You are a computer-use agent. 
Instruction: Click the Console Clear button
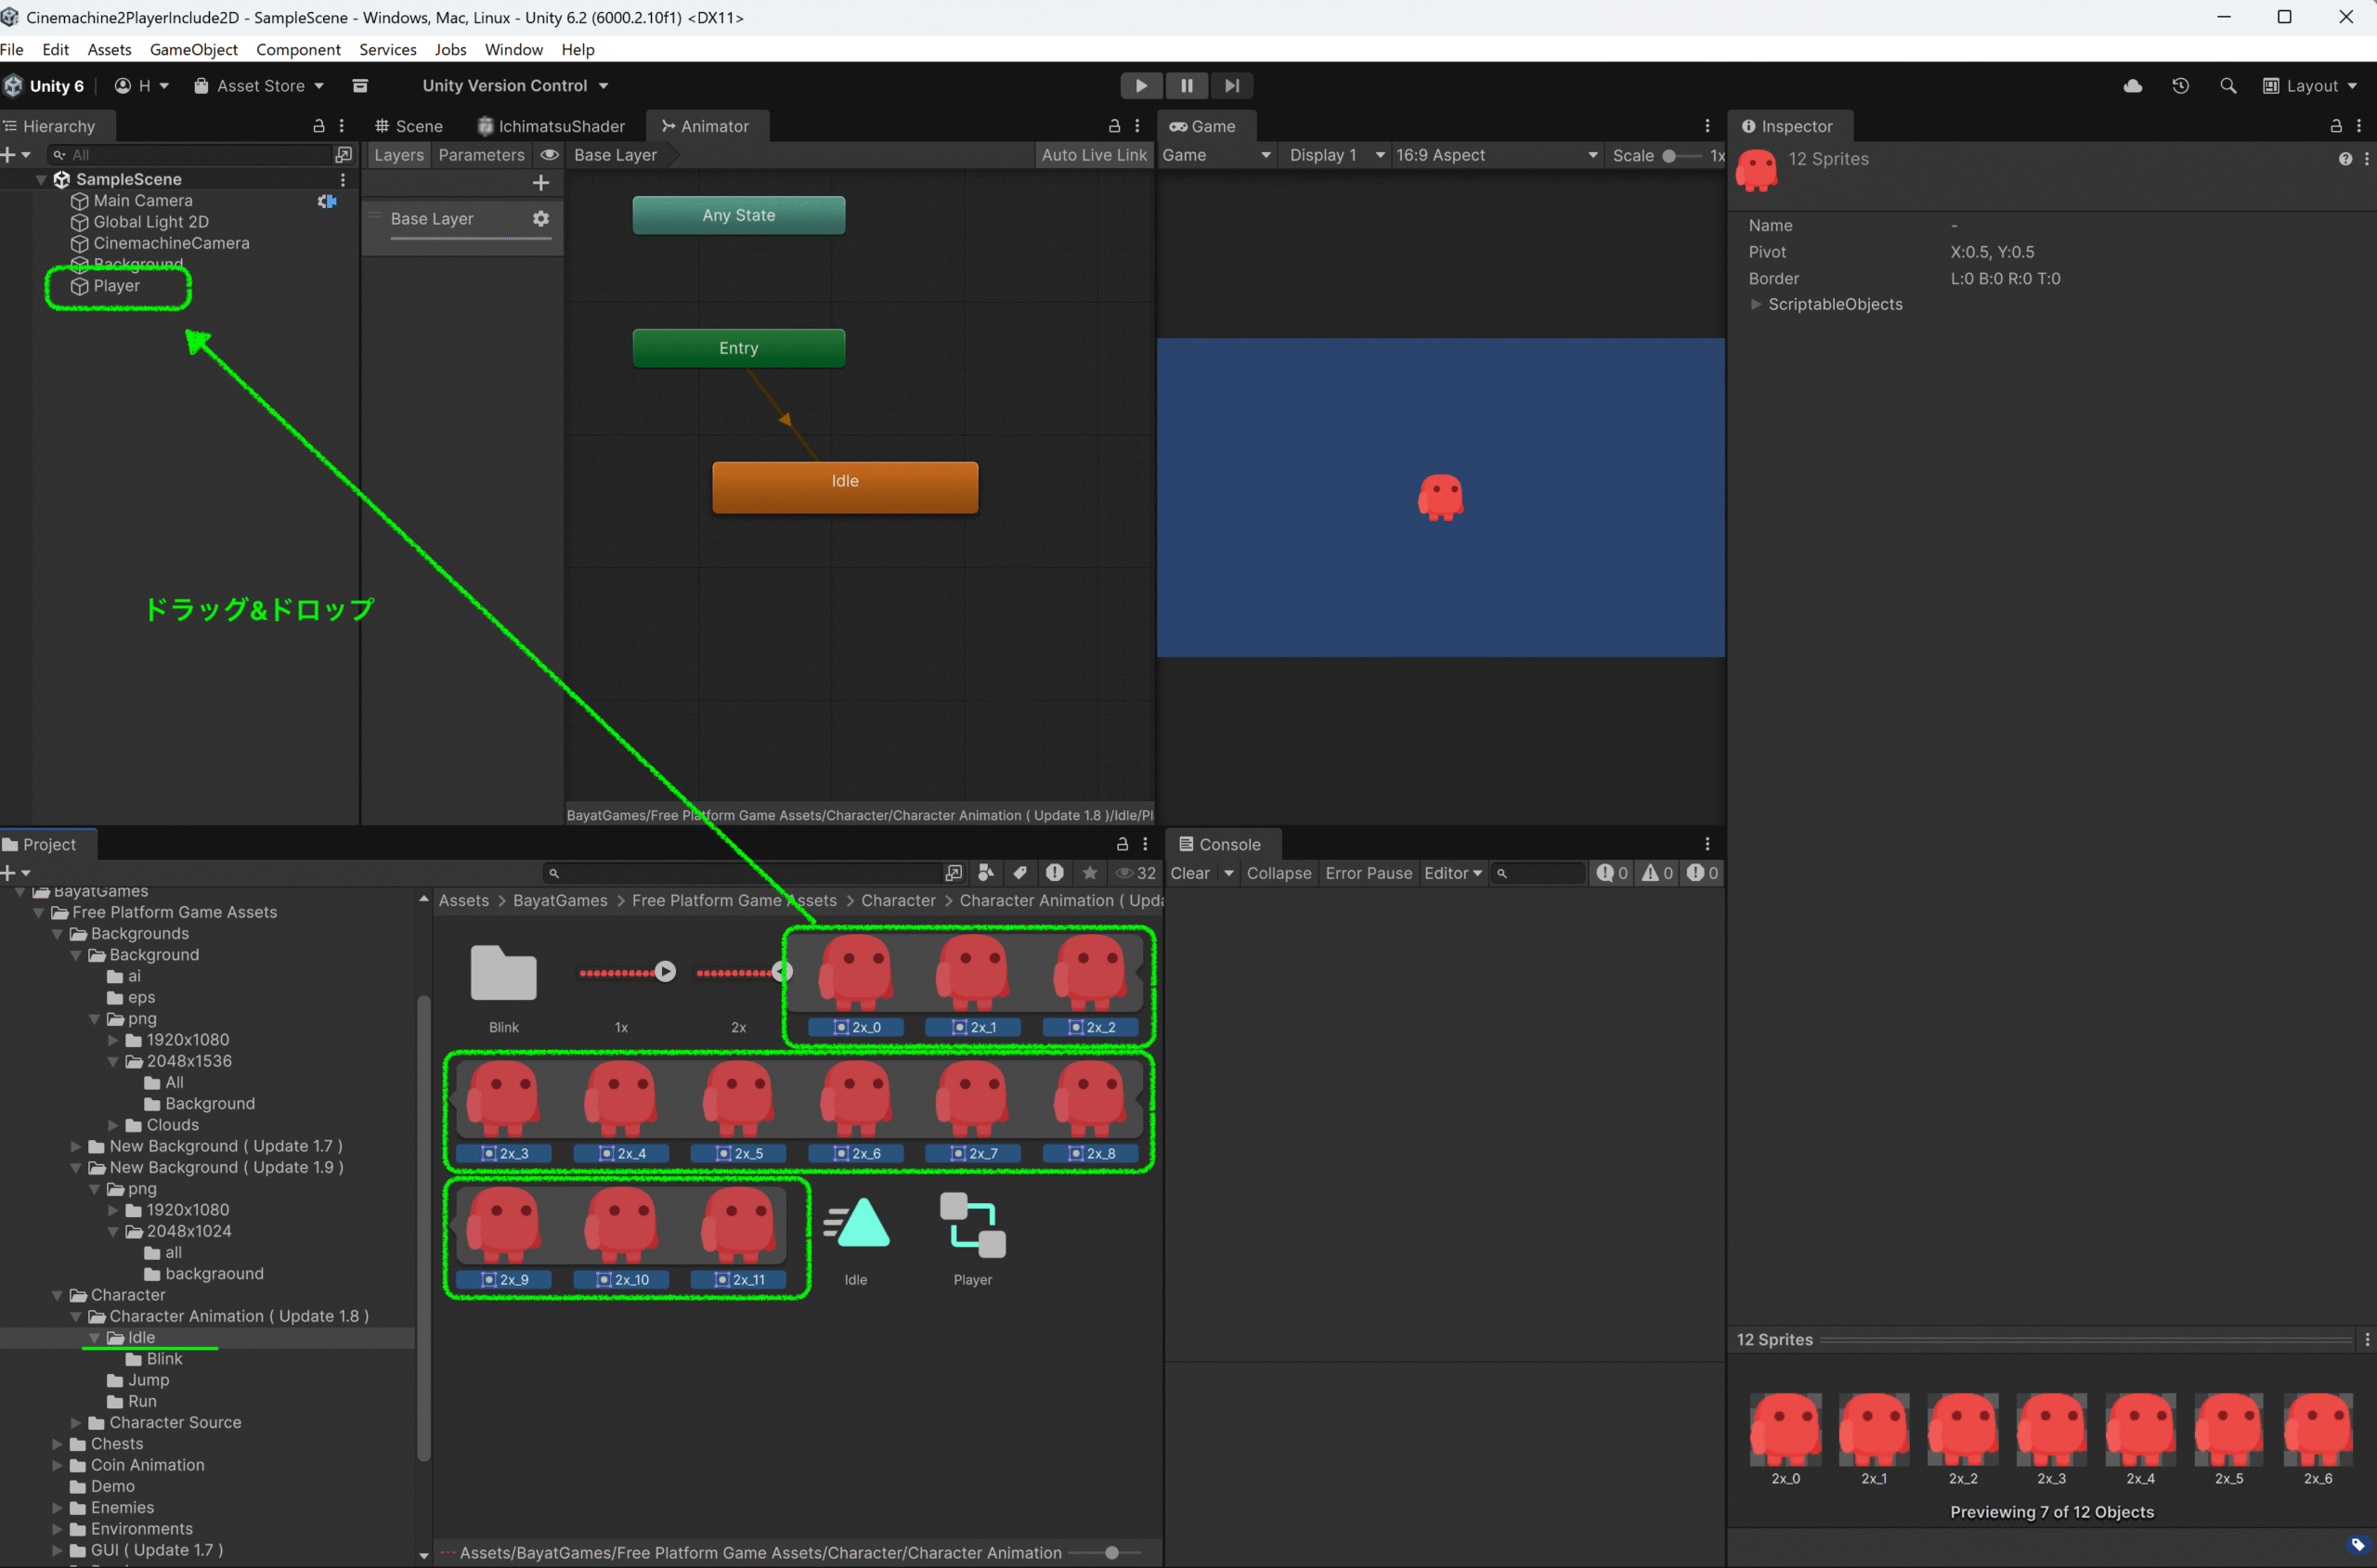pos(1190,873)
